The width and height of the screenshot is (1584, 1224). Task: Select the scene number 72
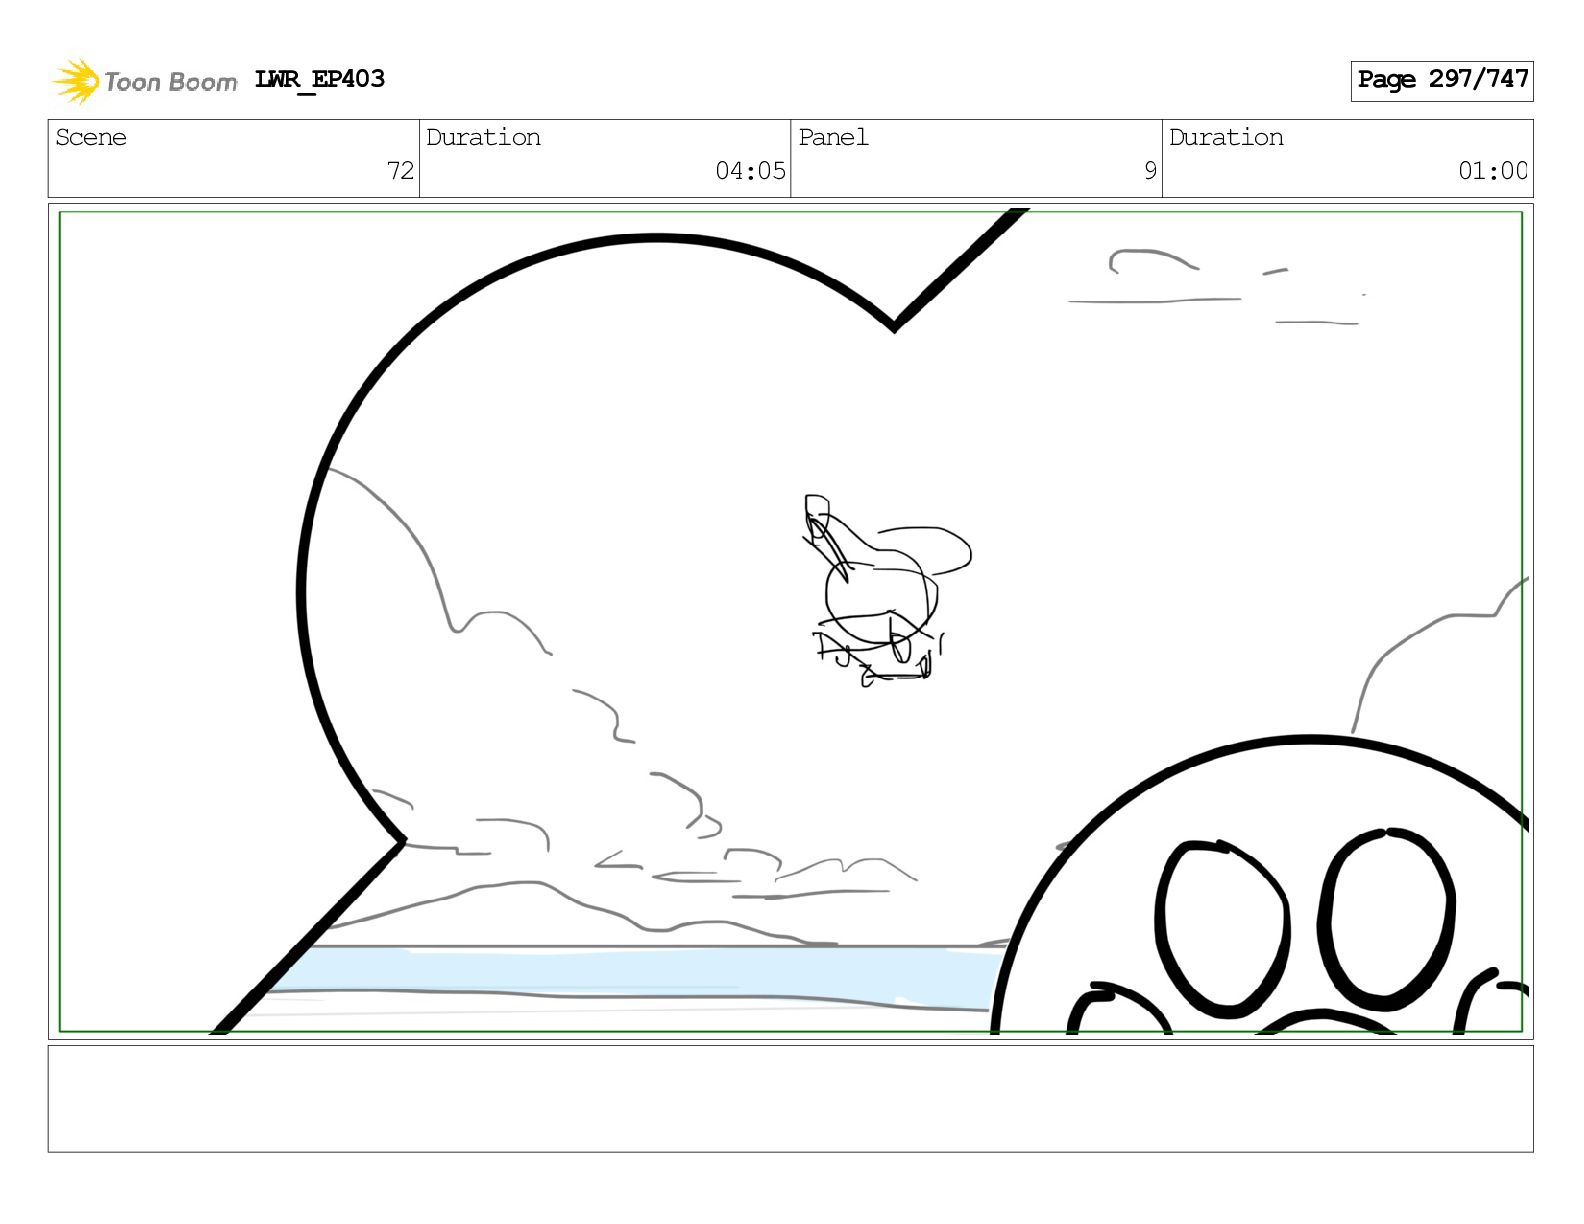(400, 171)
